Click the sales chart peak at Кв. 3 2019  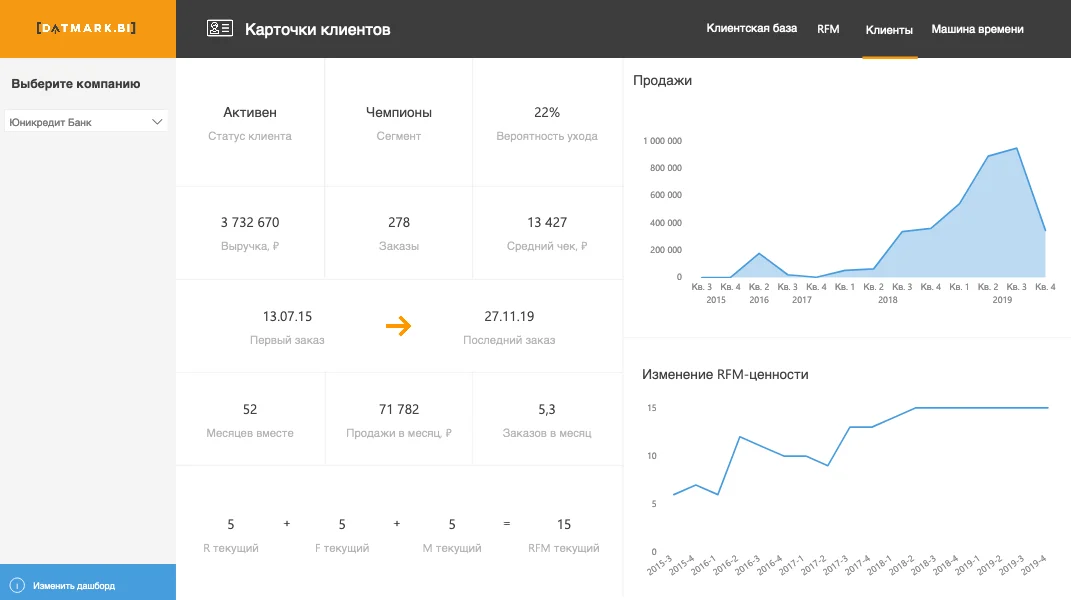click(1017, 149)
